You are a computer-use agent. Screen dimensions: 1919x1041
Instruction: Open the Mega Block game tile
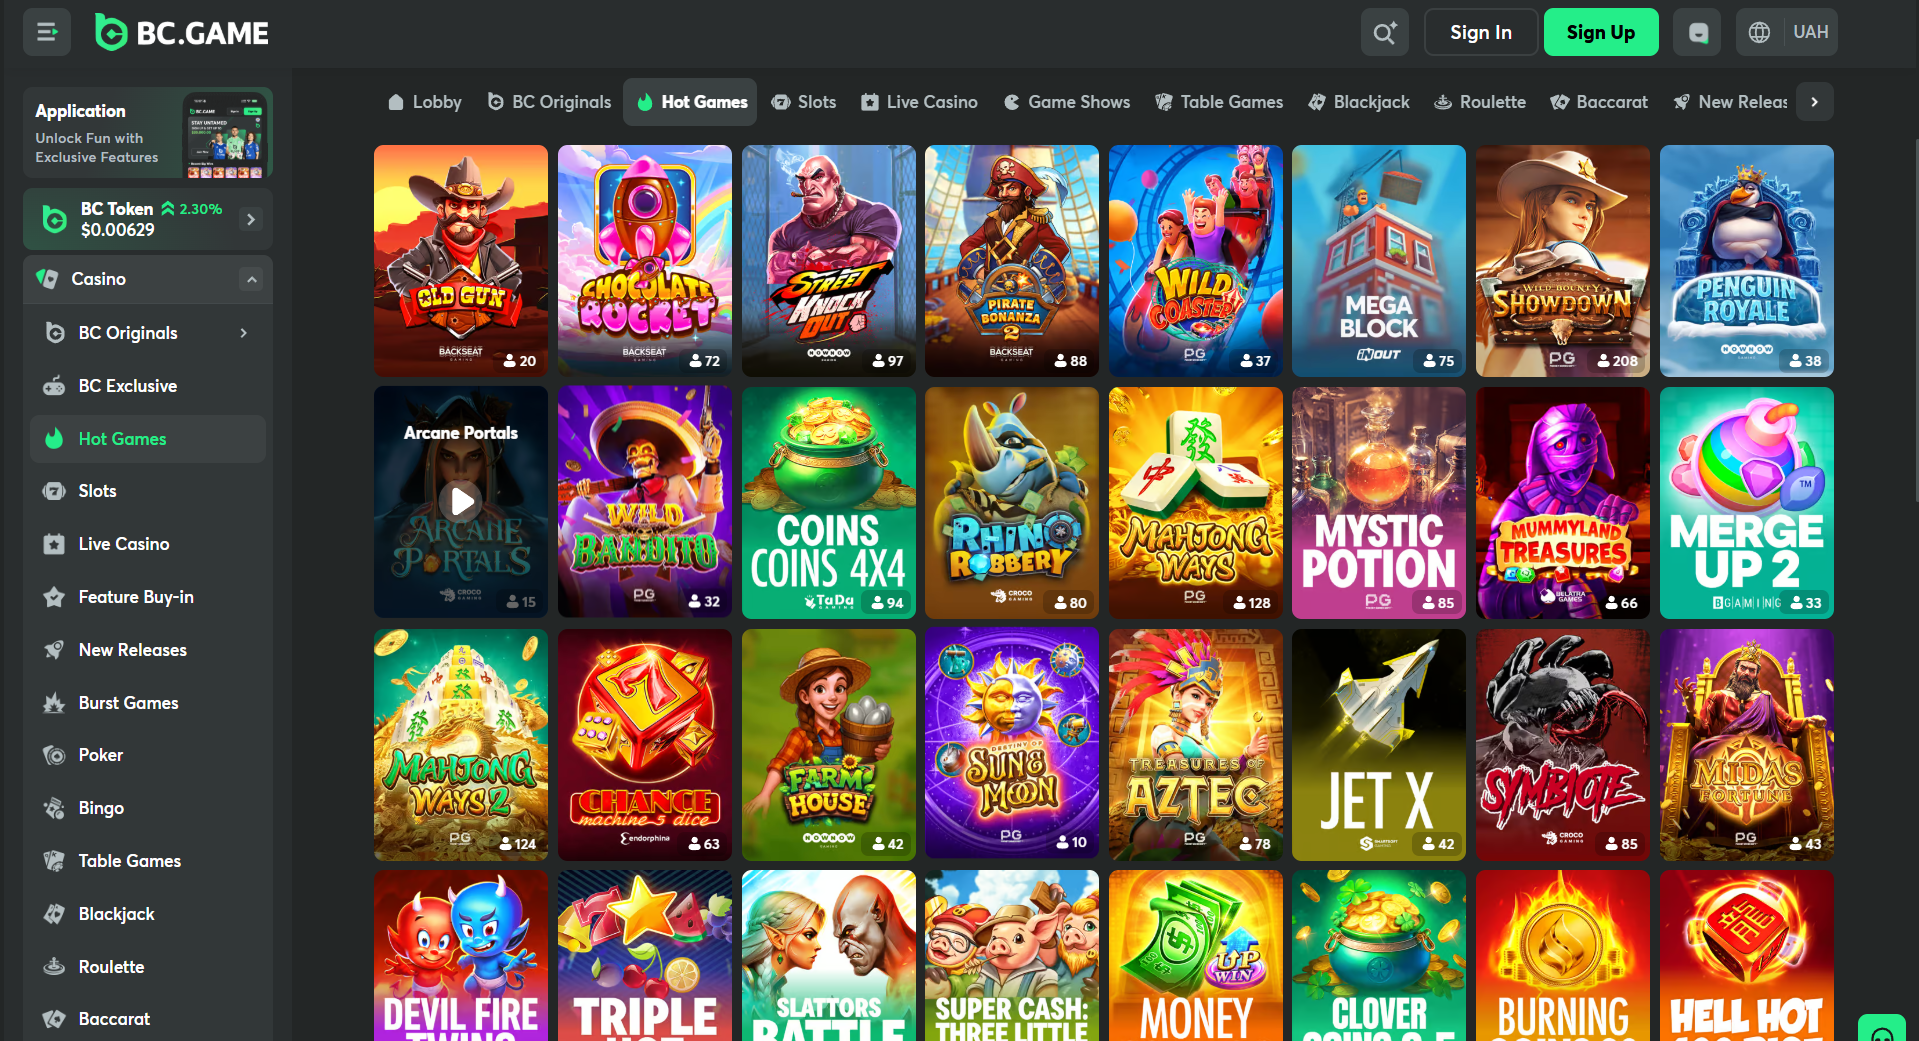1379,261
